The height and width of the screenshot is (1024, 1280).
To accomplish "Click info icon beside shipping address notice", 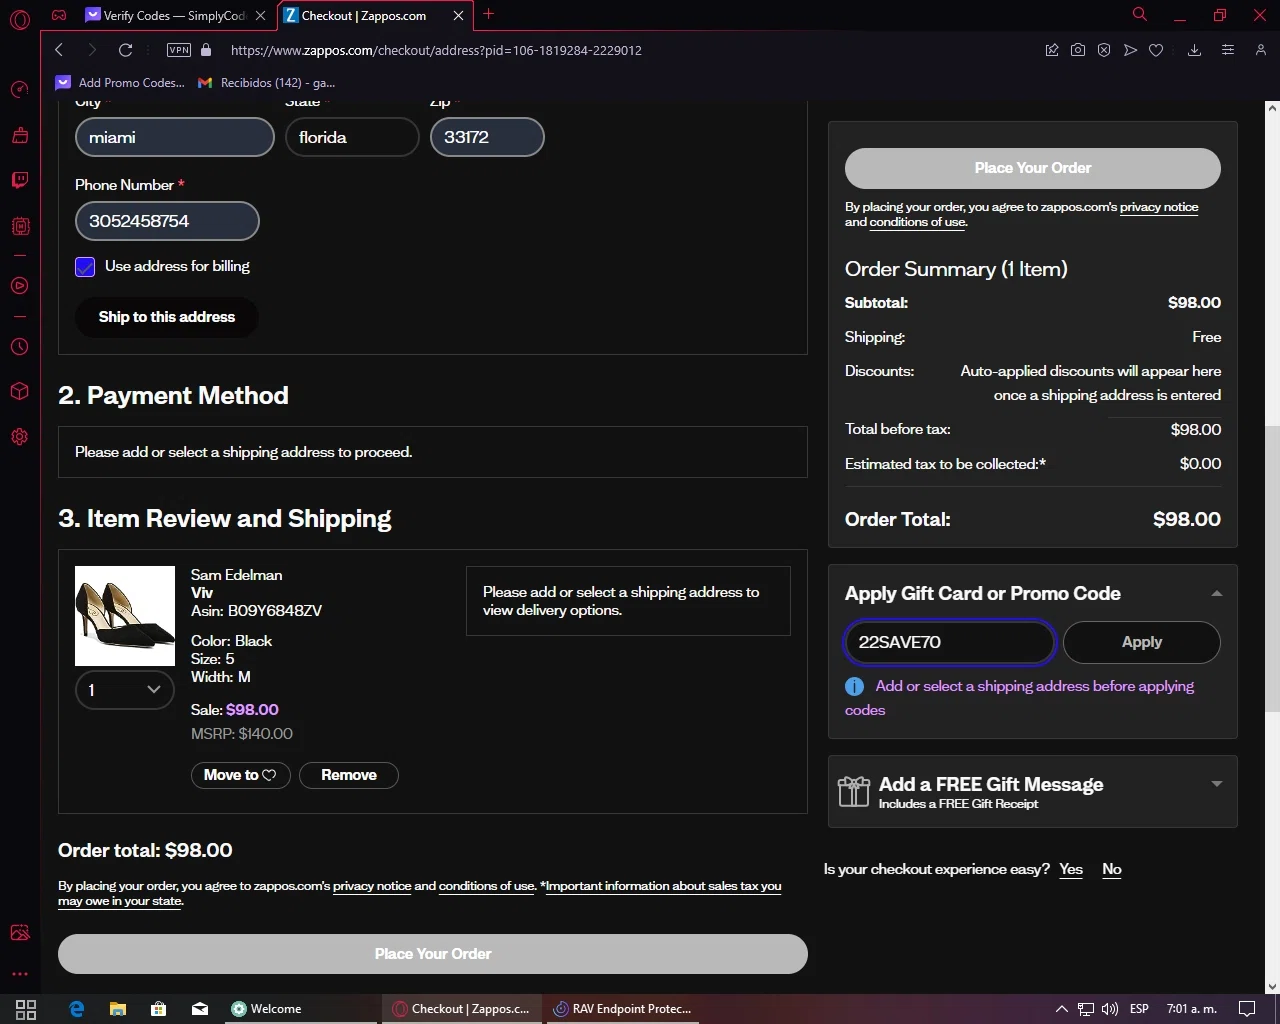I will click(854, 686).
